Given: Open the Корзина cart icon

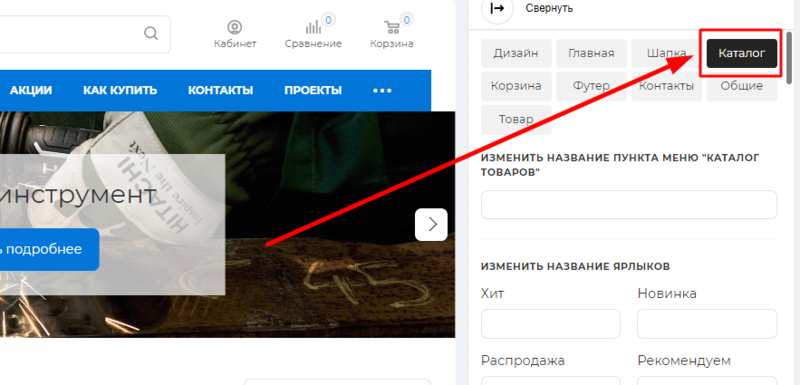Looking at the screenshot, I should pos(391,27).
